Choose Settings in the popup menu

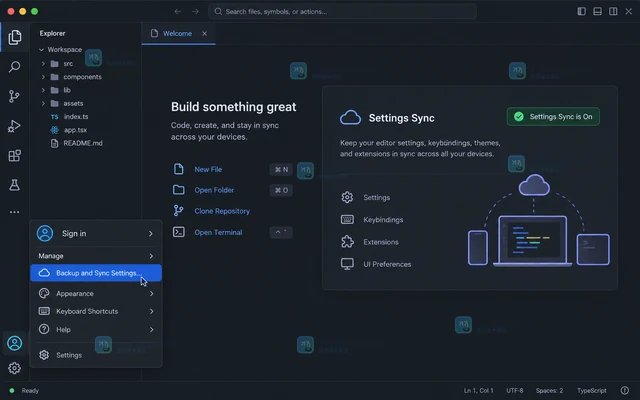pos(96,355)
